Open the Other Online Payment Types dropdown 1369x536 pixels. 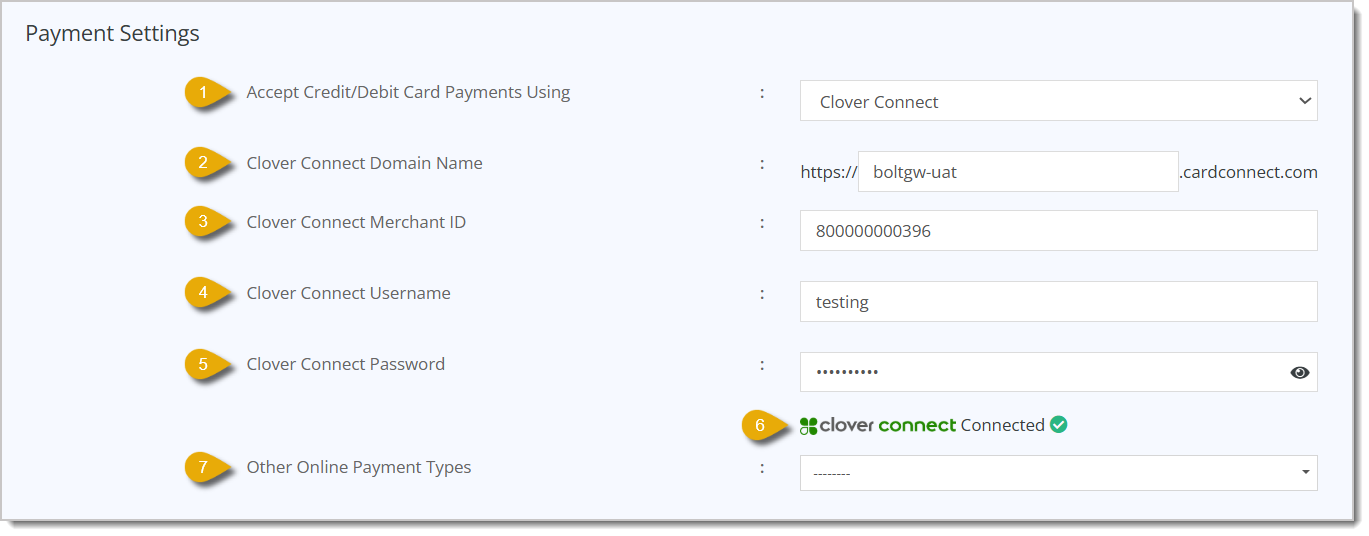point(1058,473)
